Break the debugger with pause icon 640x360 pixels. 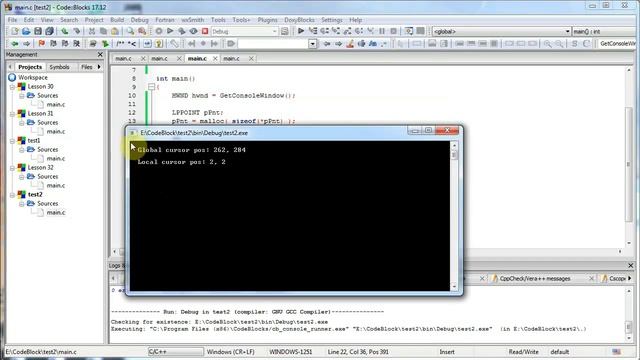382,31
